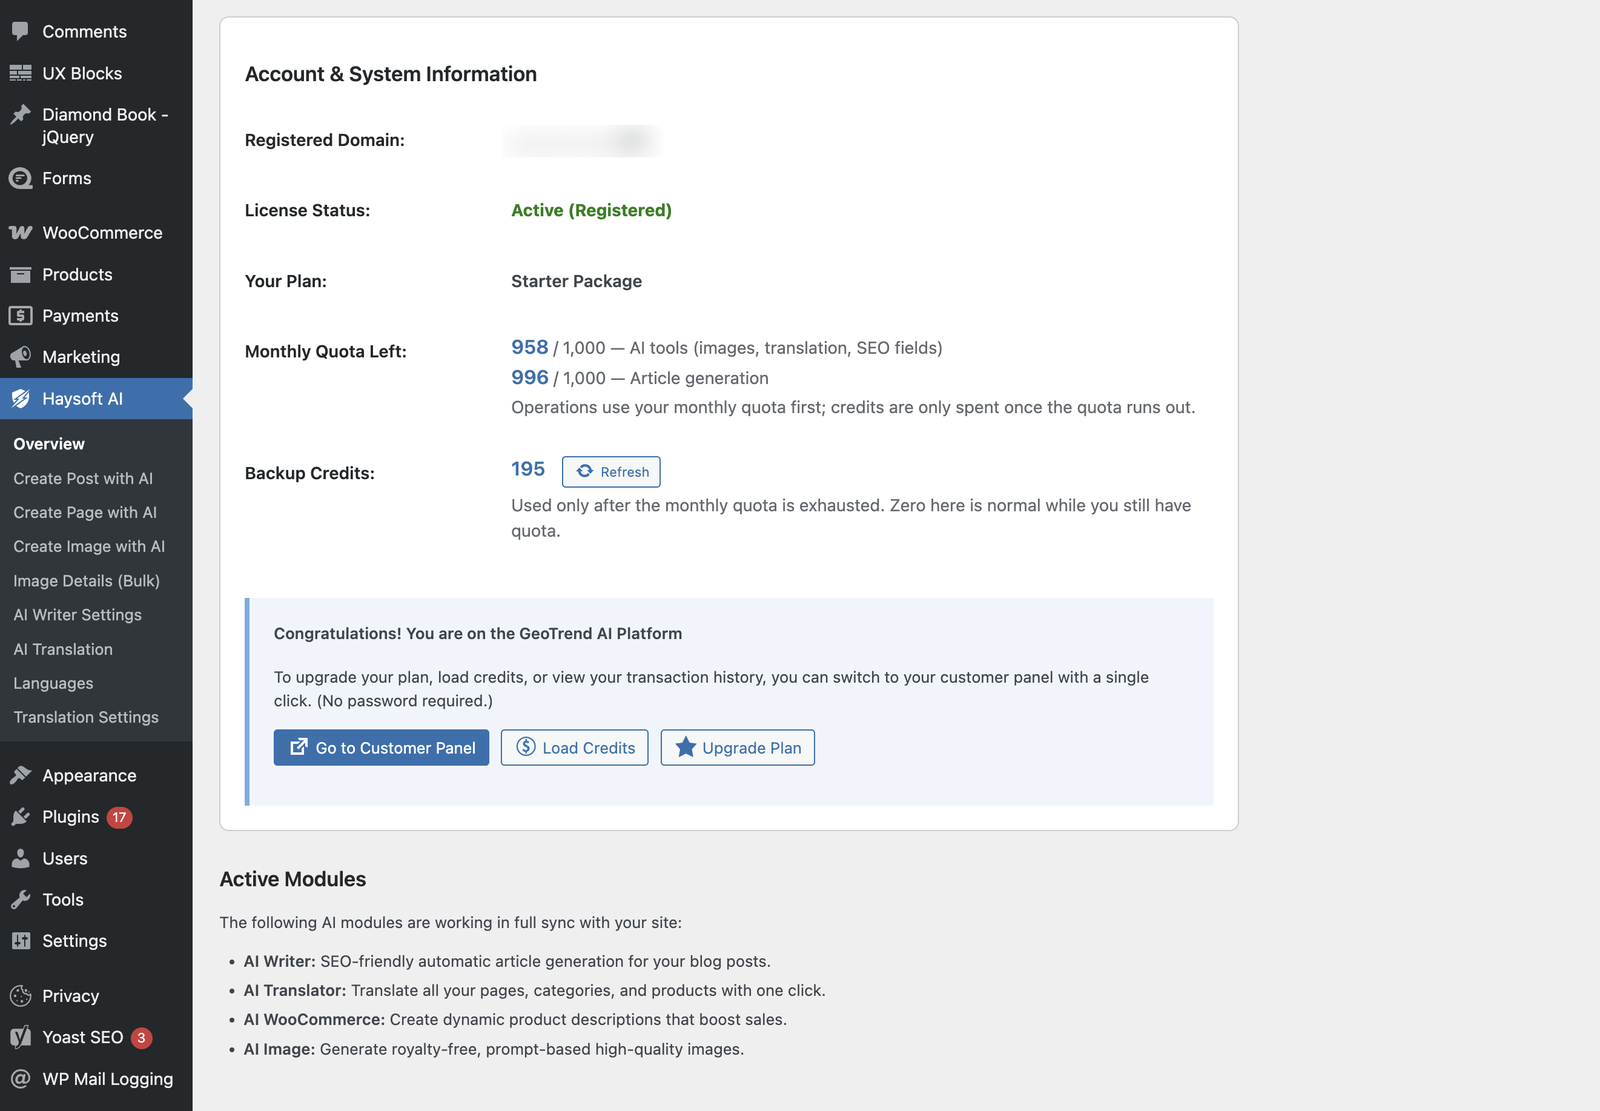Click the Plugins update badge 17
Viewport: 1600px width, 1111px height.
pyautogui.click(x=119, y=817)
